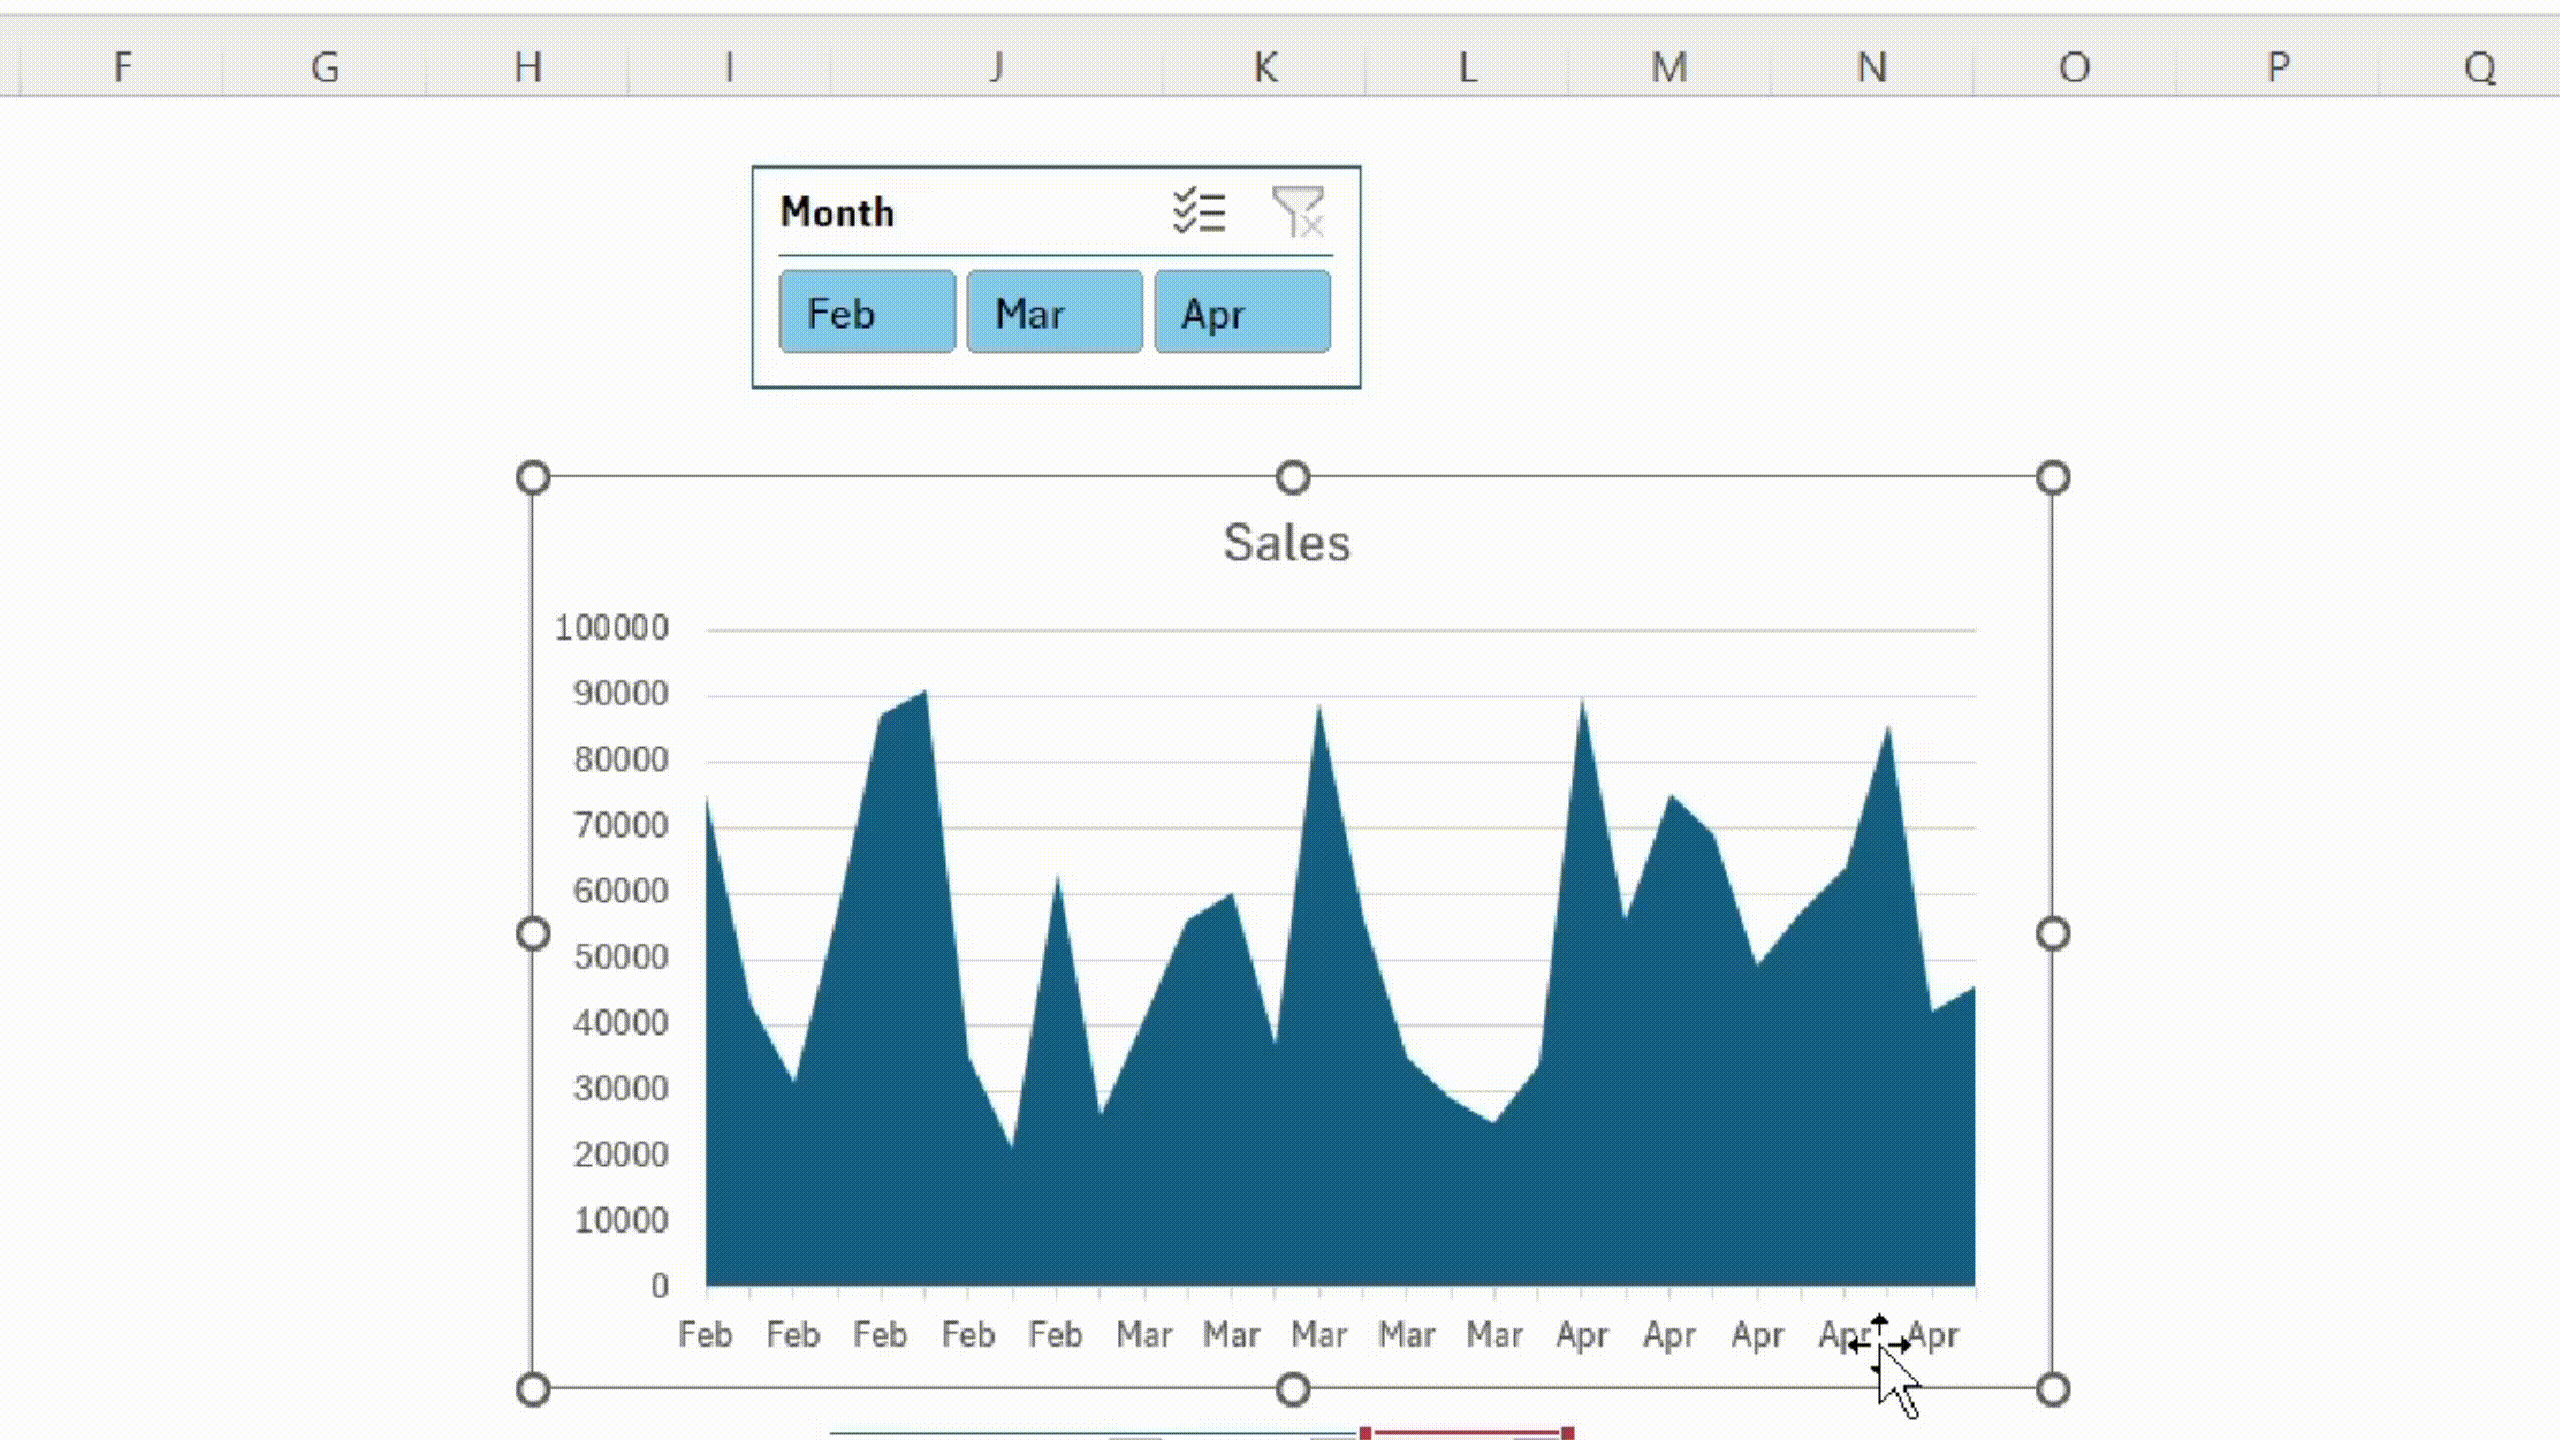Click the Month slicer header title

[x=837, y=212]
